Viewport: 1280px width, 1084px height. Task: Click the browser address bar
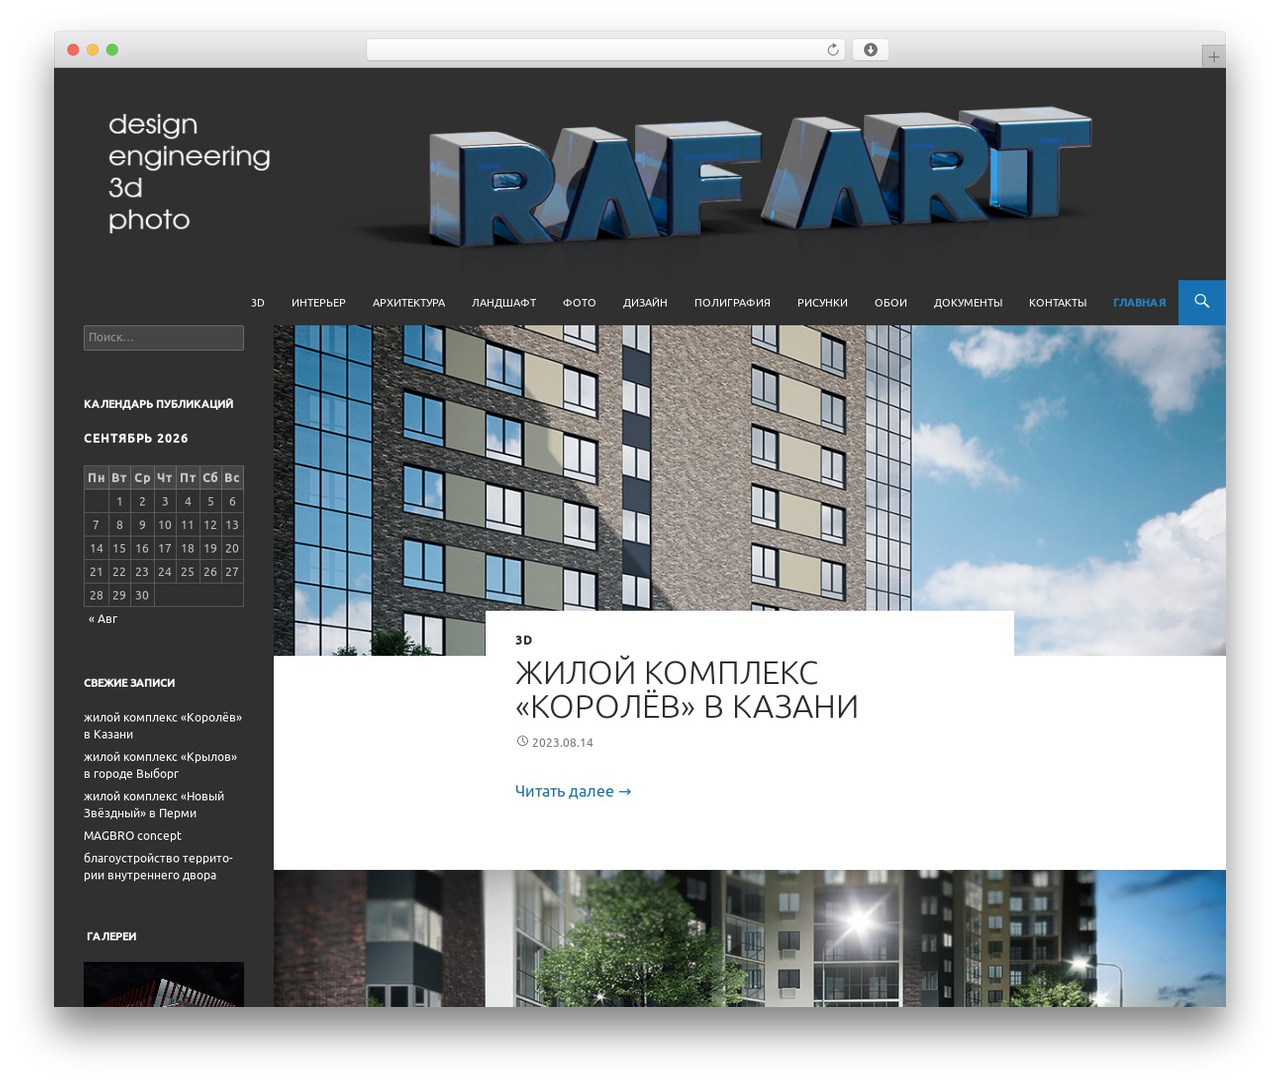[x=606, y=50]
